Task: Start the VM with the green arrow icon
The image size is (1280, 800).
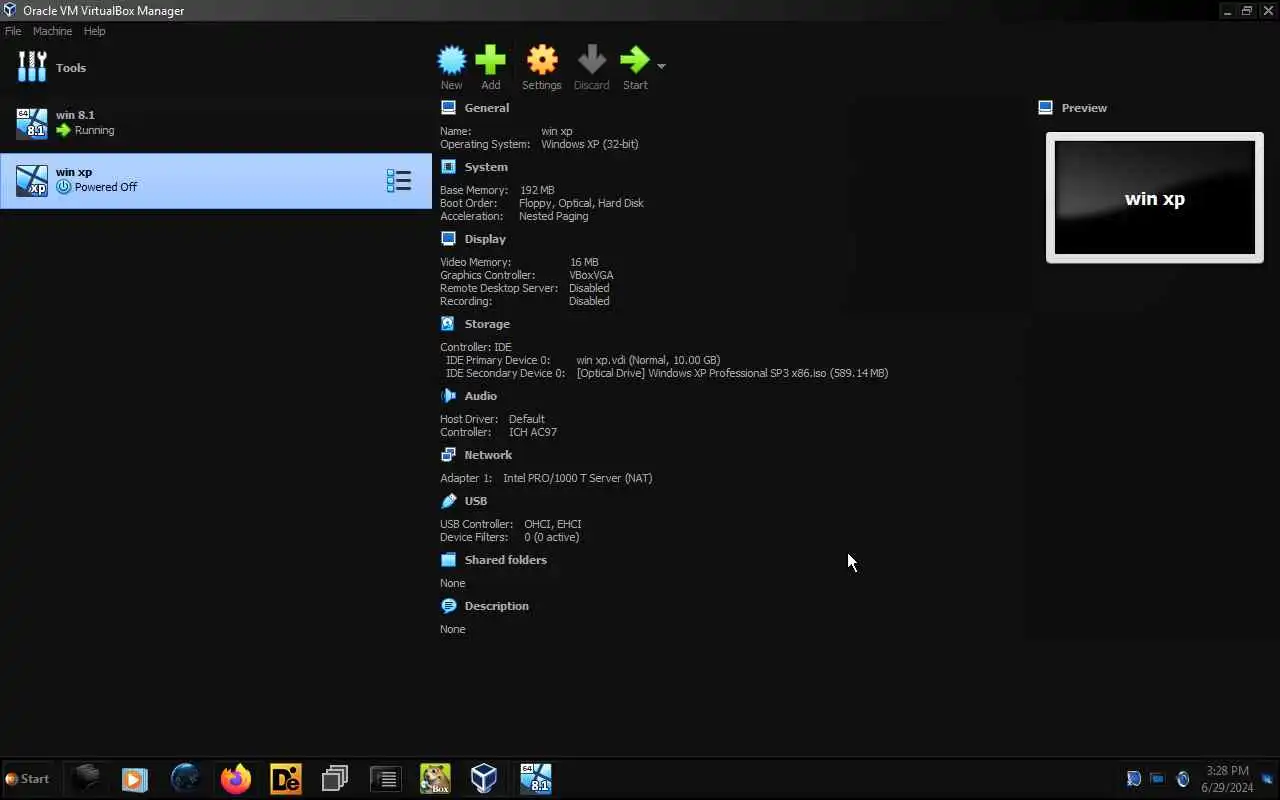Action: click(635, 61)
